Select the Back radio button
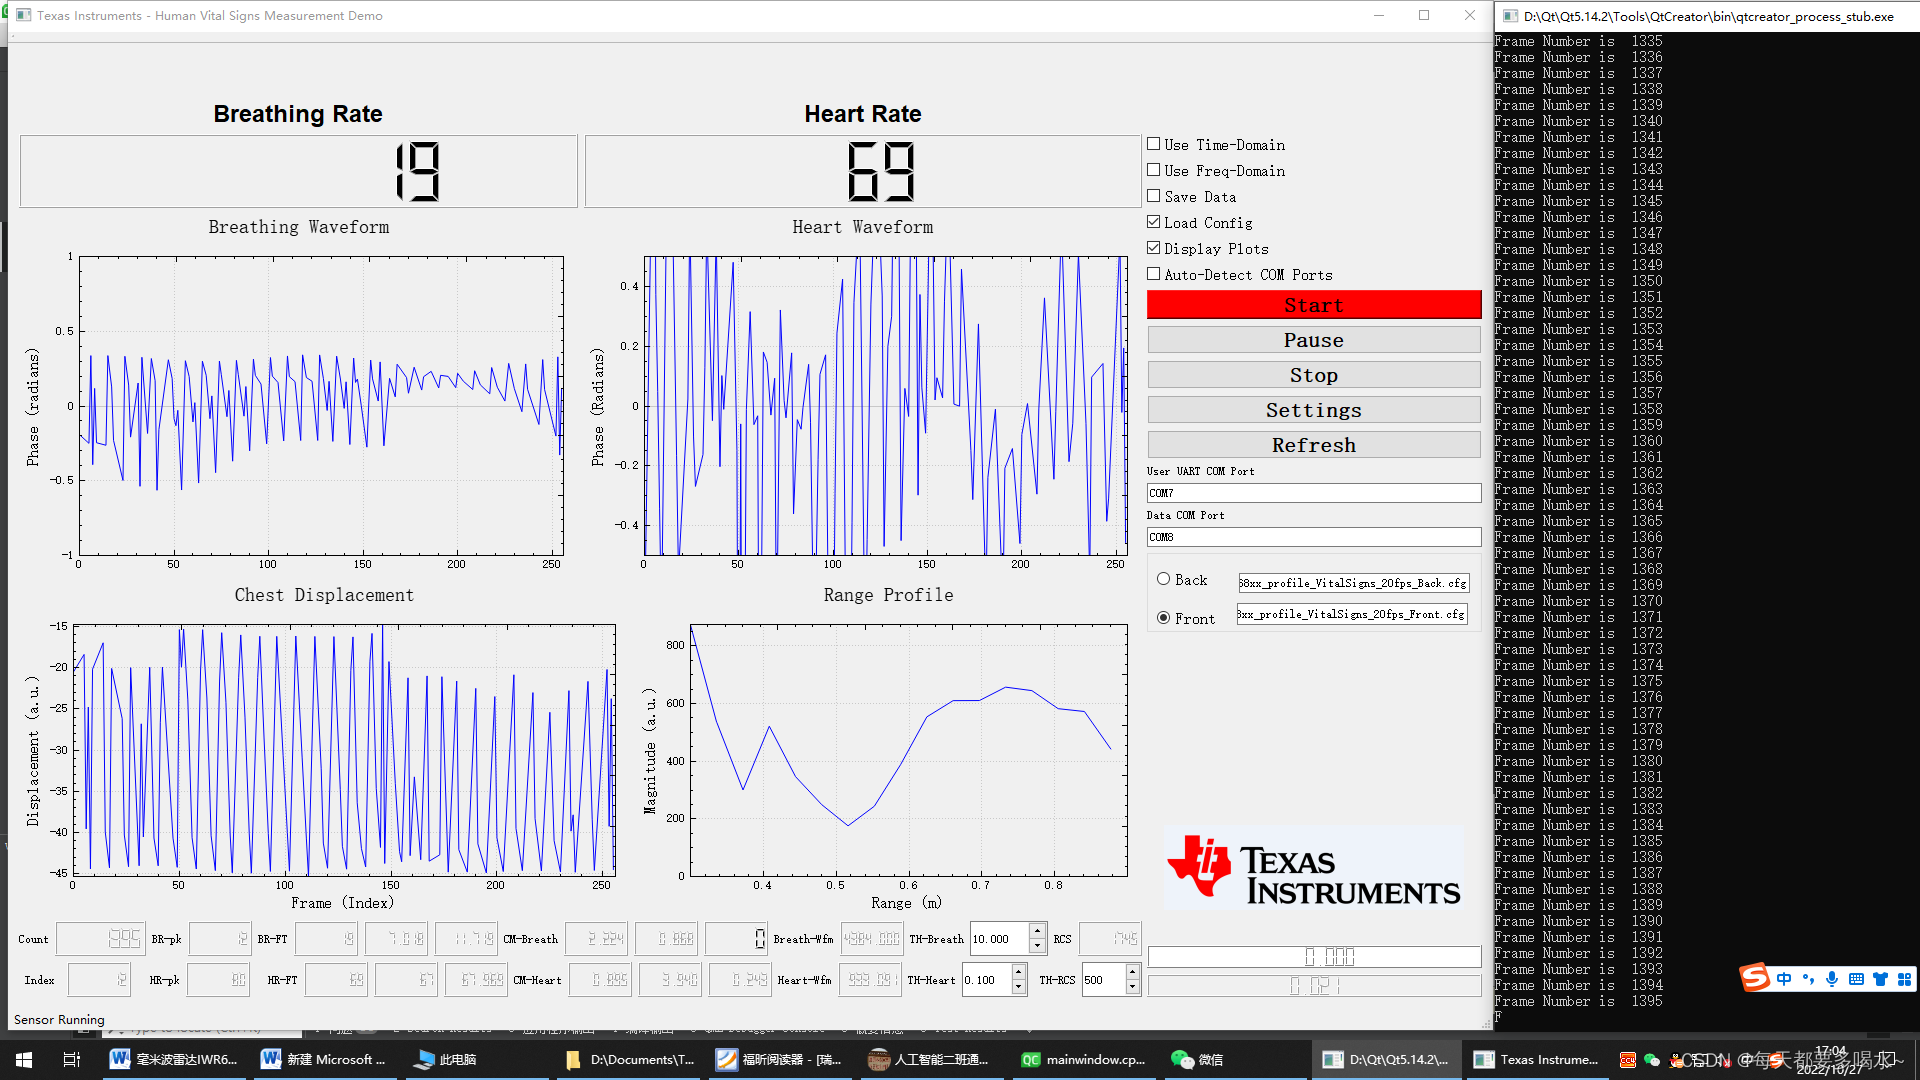This screenshot has width=1920, height=1080. 1163,579
